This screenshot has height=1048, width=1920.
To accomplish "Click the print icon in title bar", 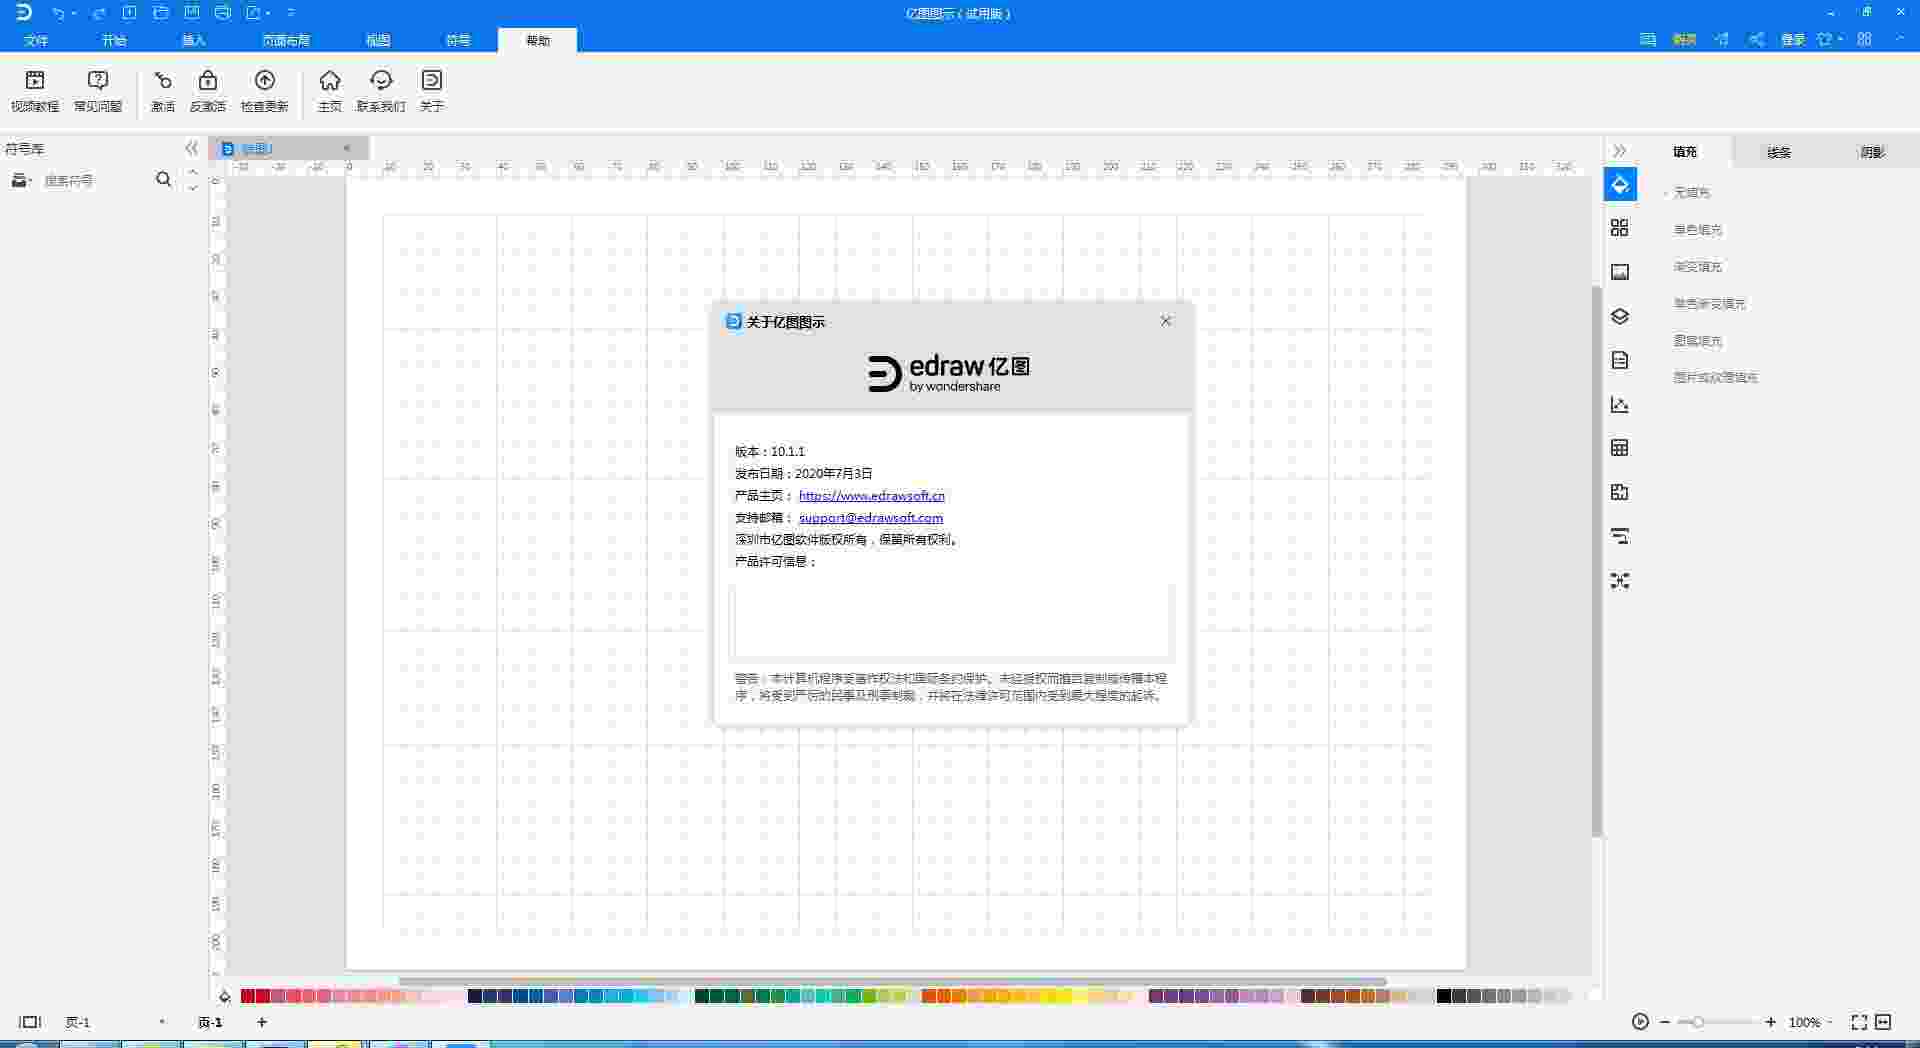I will tap(223, 13).
